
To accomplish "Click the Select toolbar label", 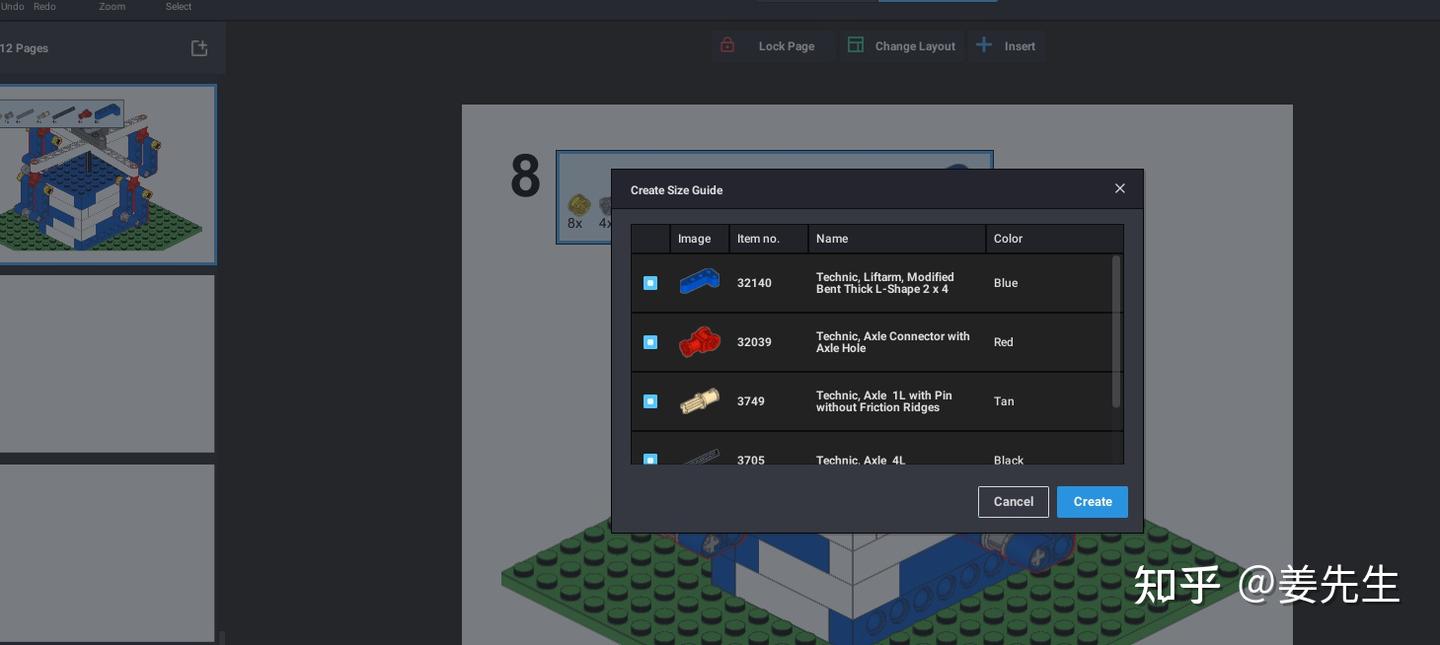I will pos(179,6).
